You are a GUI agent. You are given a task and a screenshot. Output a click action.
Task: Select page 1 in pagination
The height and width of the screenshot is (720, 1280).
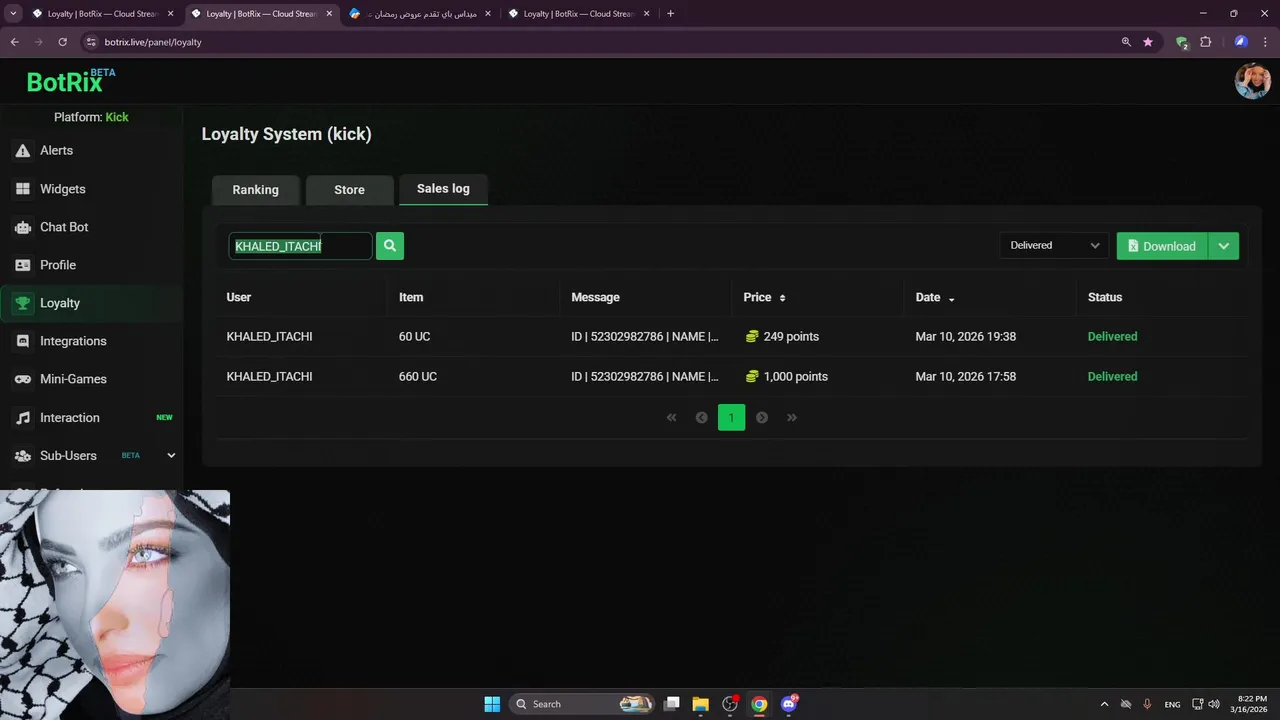tap(731, 417)
